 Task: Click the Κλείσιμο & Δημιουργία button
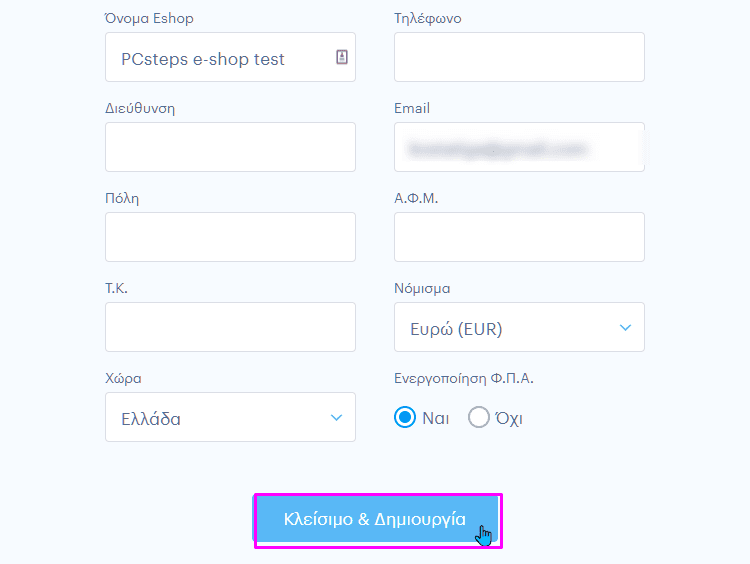(375, 519)
